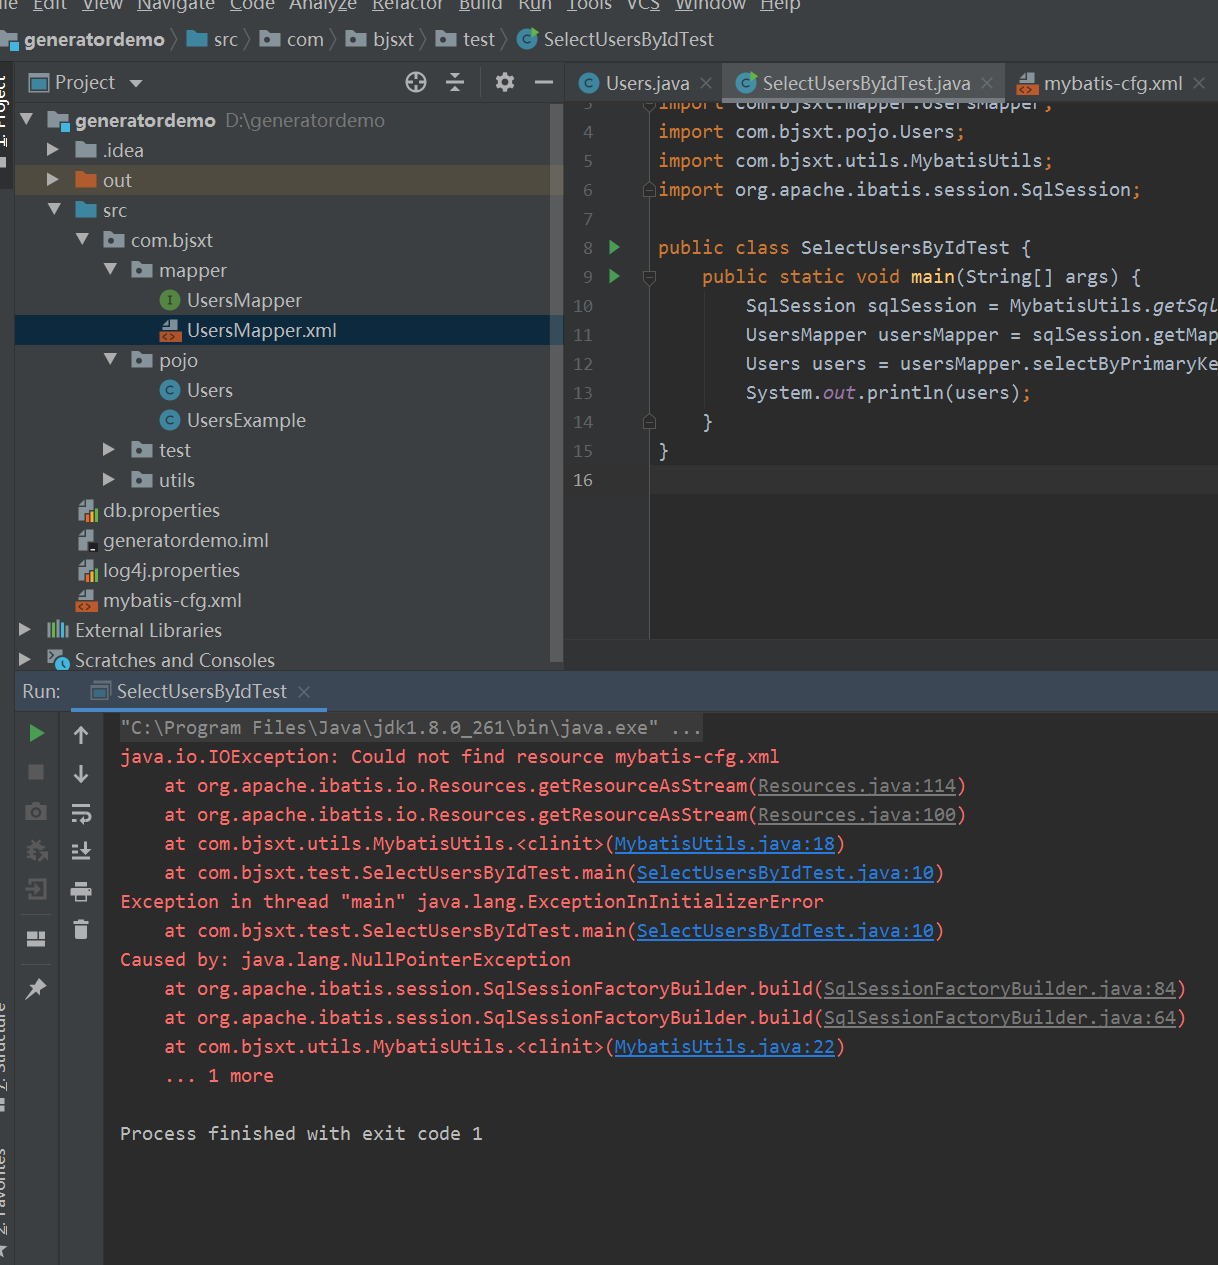Click breadcrumb bjsxt in navigation bar
1218x1265 pixels.
380,39
